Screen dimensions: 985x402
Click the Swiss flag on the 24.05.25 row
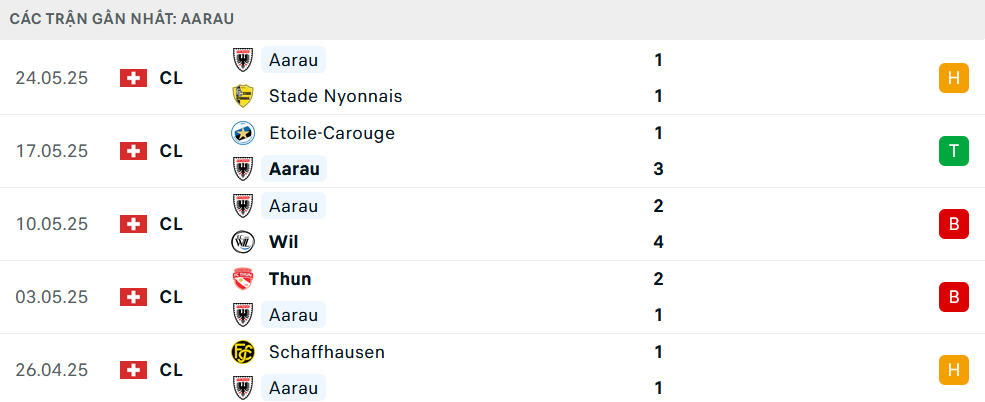click(133, 78)
